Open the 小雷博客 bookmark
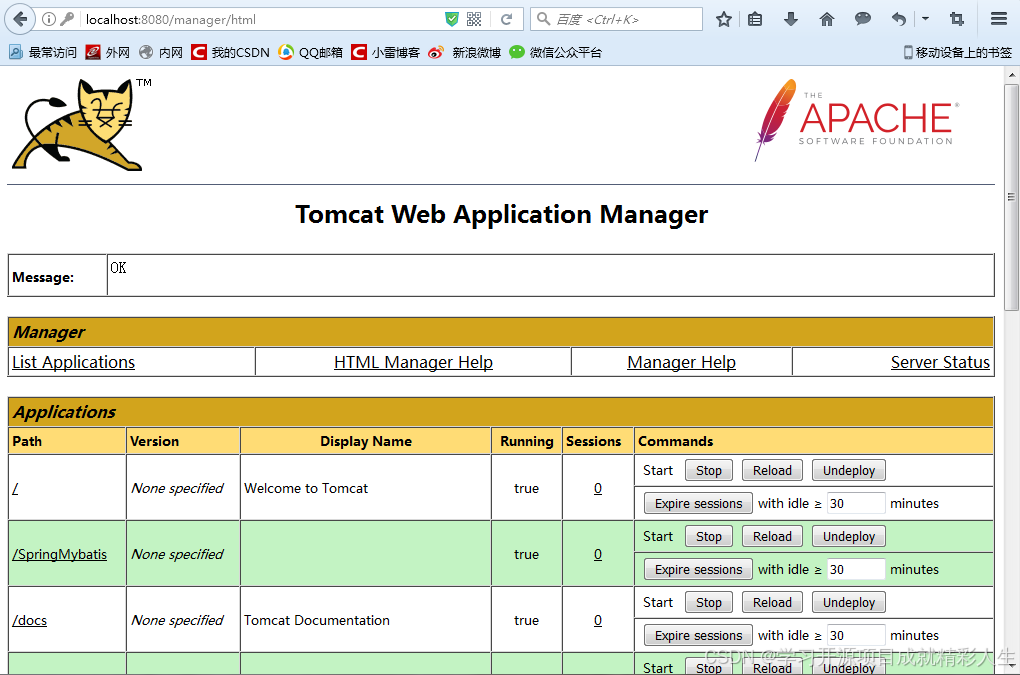The image size is (1020, 675). click(385, 53)
